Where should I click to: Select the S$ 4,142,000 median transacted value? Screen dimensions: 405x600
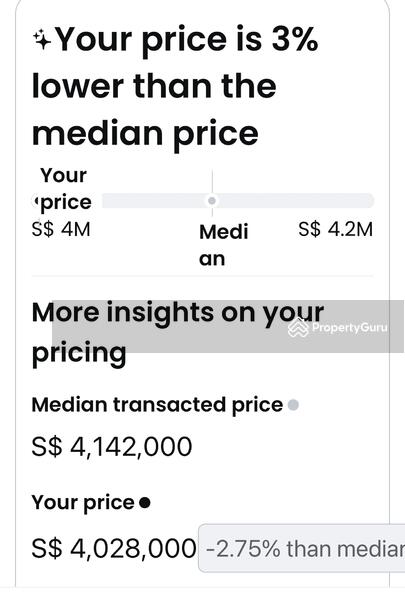(x=112, y=447)
